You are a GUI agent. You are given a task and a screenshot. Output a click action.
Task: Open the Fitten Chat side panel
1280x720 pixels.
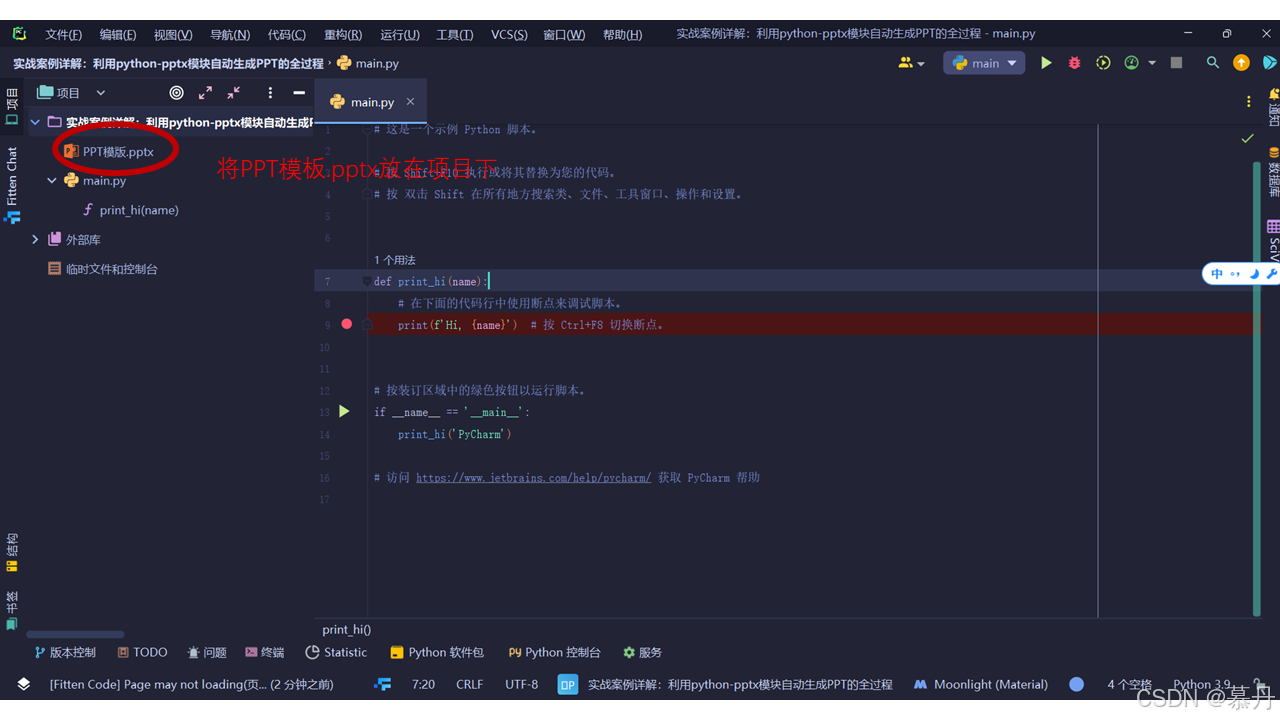12,185
